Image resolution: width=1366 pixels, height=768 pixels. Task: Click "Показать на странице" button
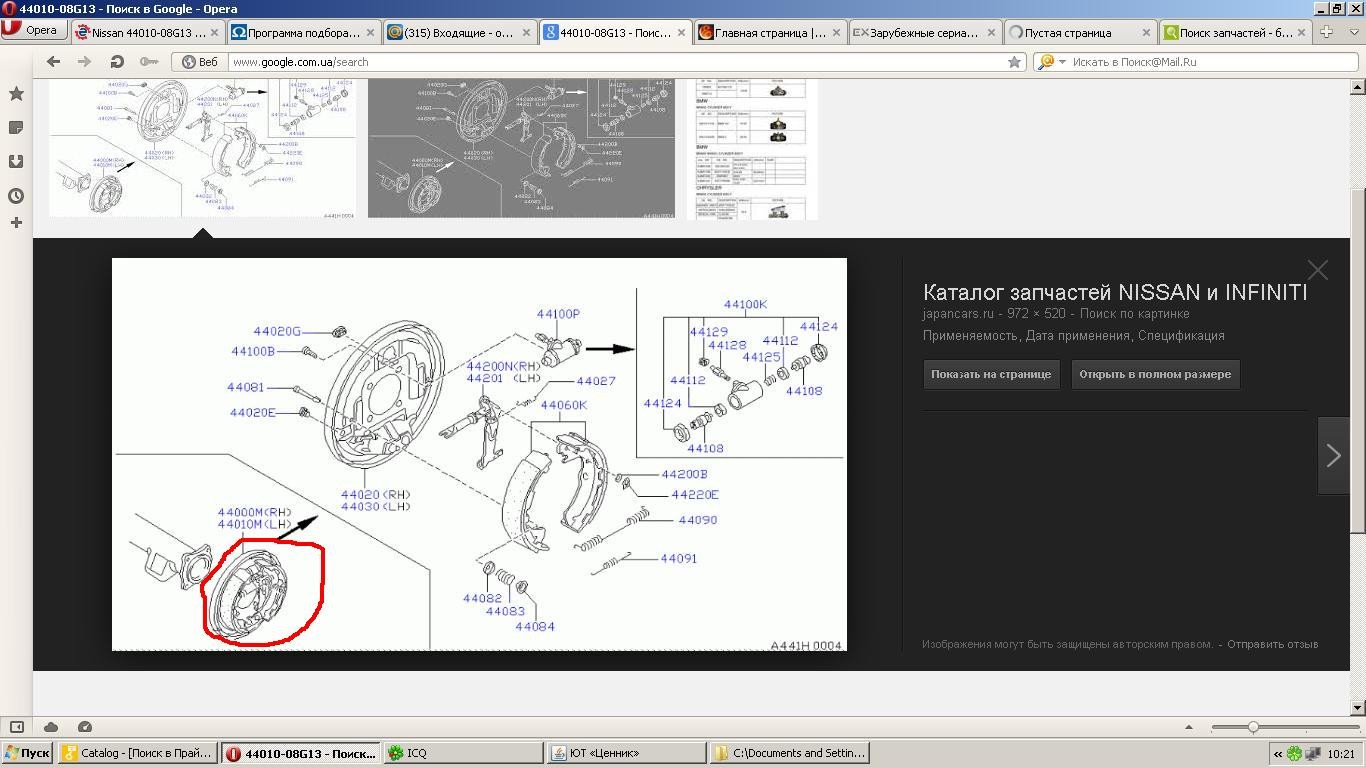coord(990,374)
